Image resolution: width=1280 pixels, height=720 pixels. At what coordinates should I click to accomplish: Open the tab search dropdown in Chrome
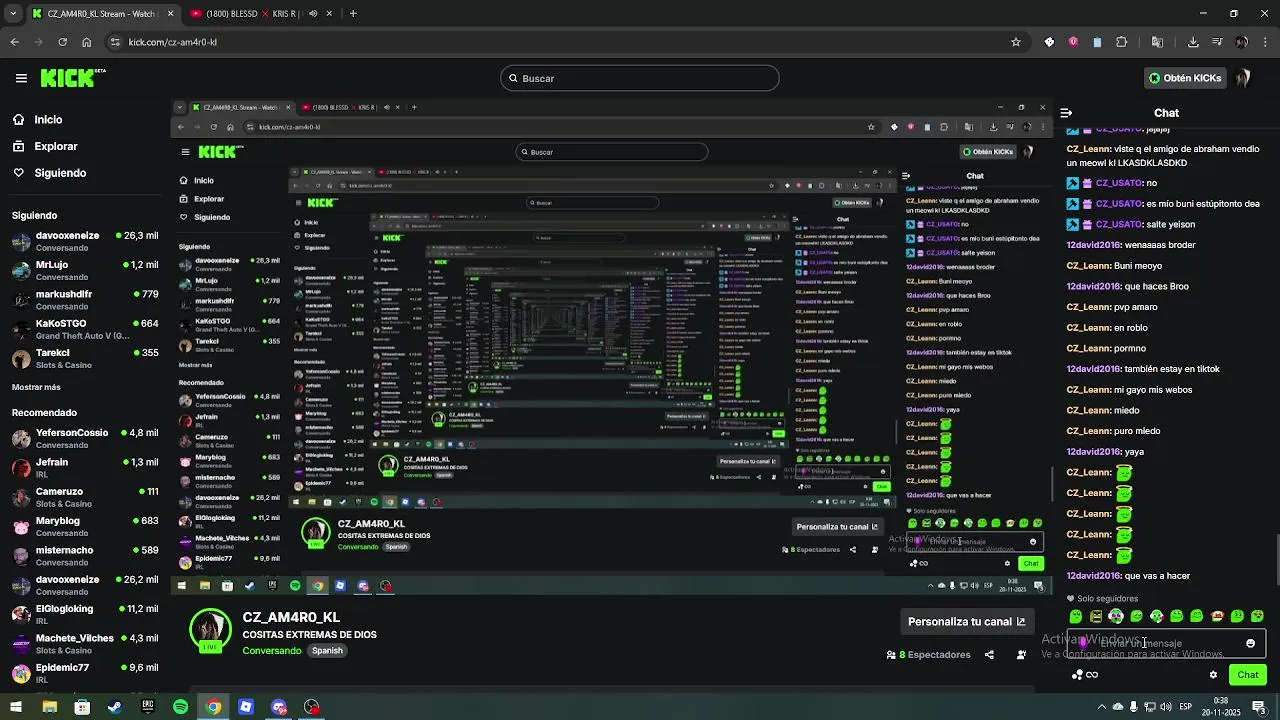[13, 14]
